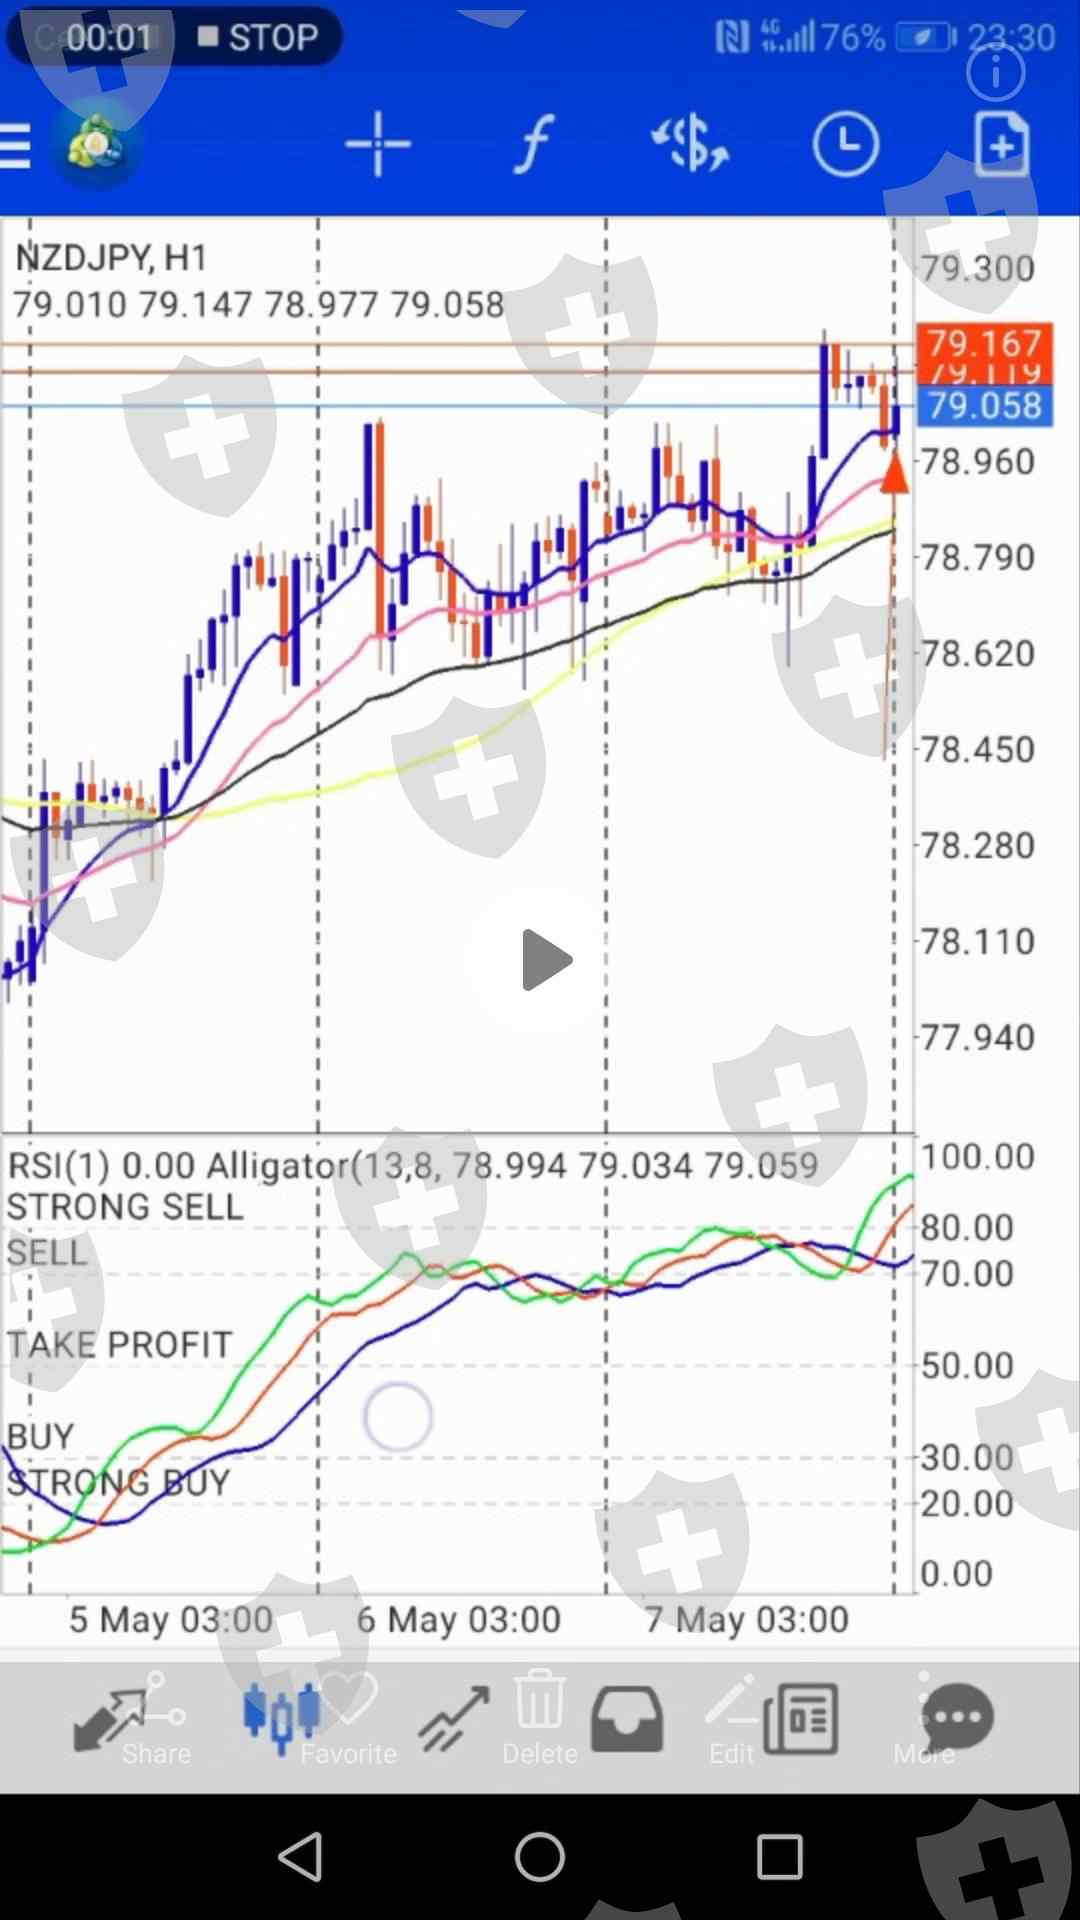The width and height of the screenshot is (1080, 1920).
Task: Tap the 78.960 price scale value
Action: [x=977, y=462]
